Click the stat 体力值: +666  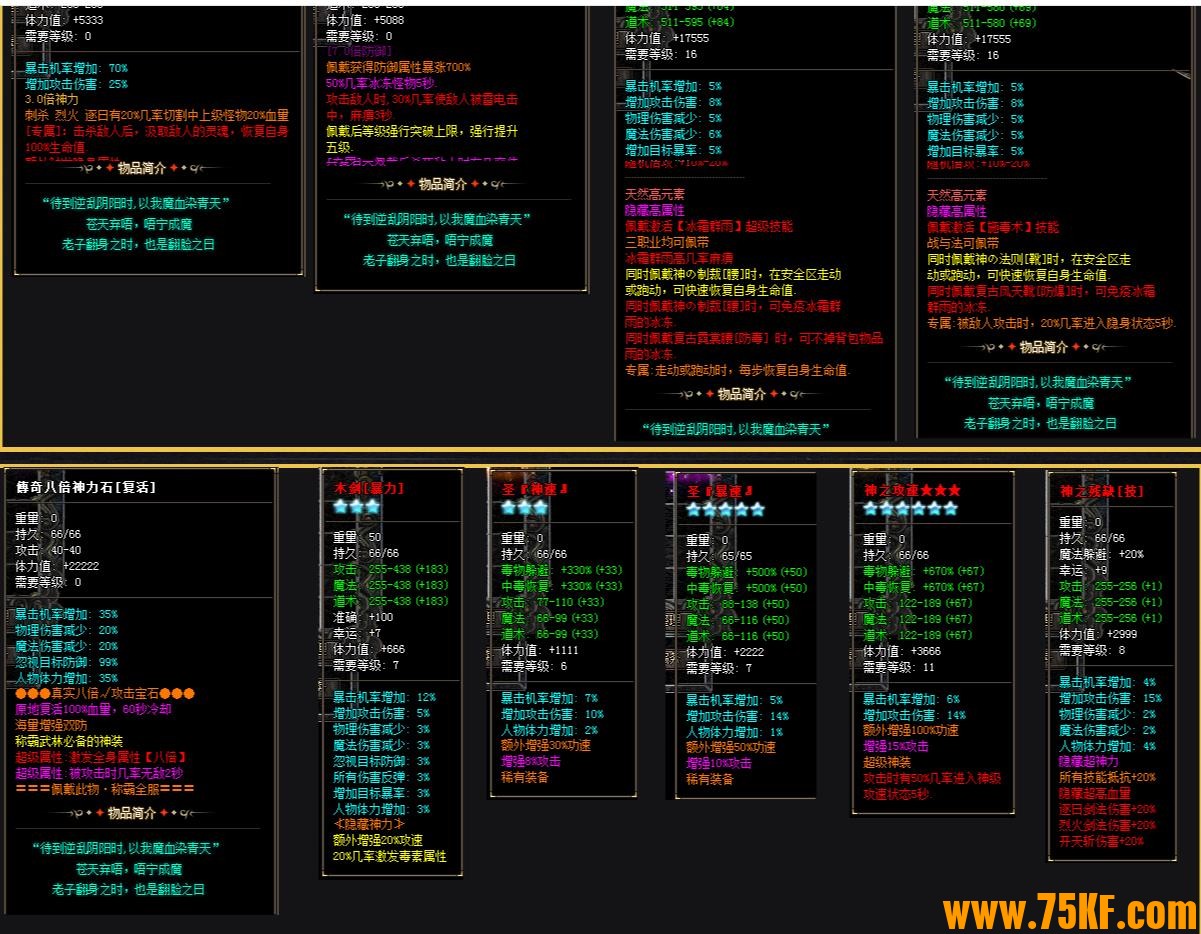point(370,649)
